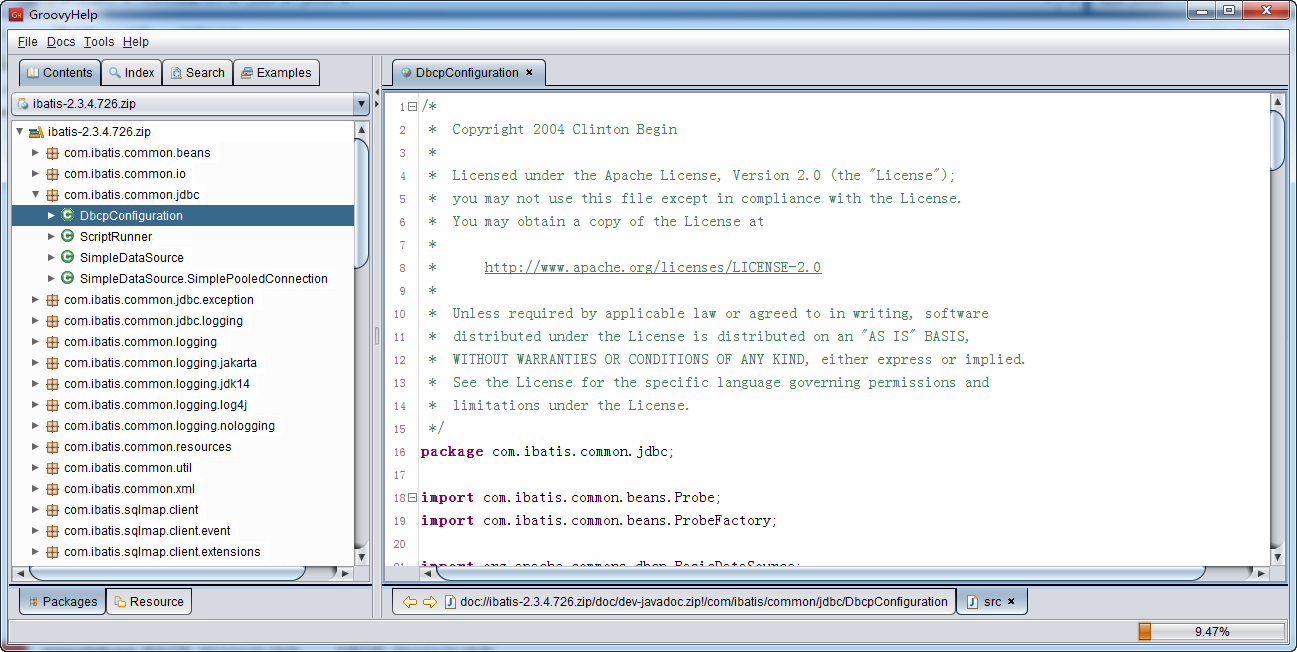Screen dimensions: 1297x652
Task: Switch to the Resource tab
Action: pos(149,602)
